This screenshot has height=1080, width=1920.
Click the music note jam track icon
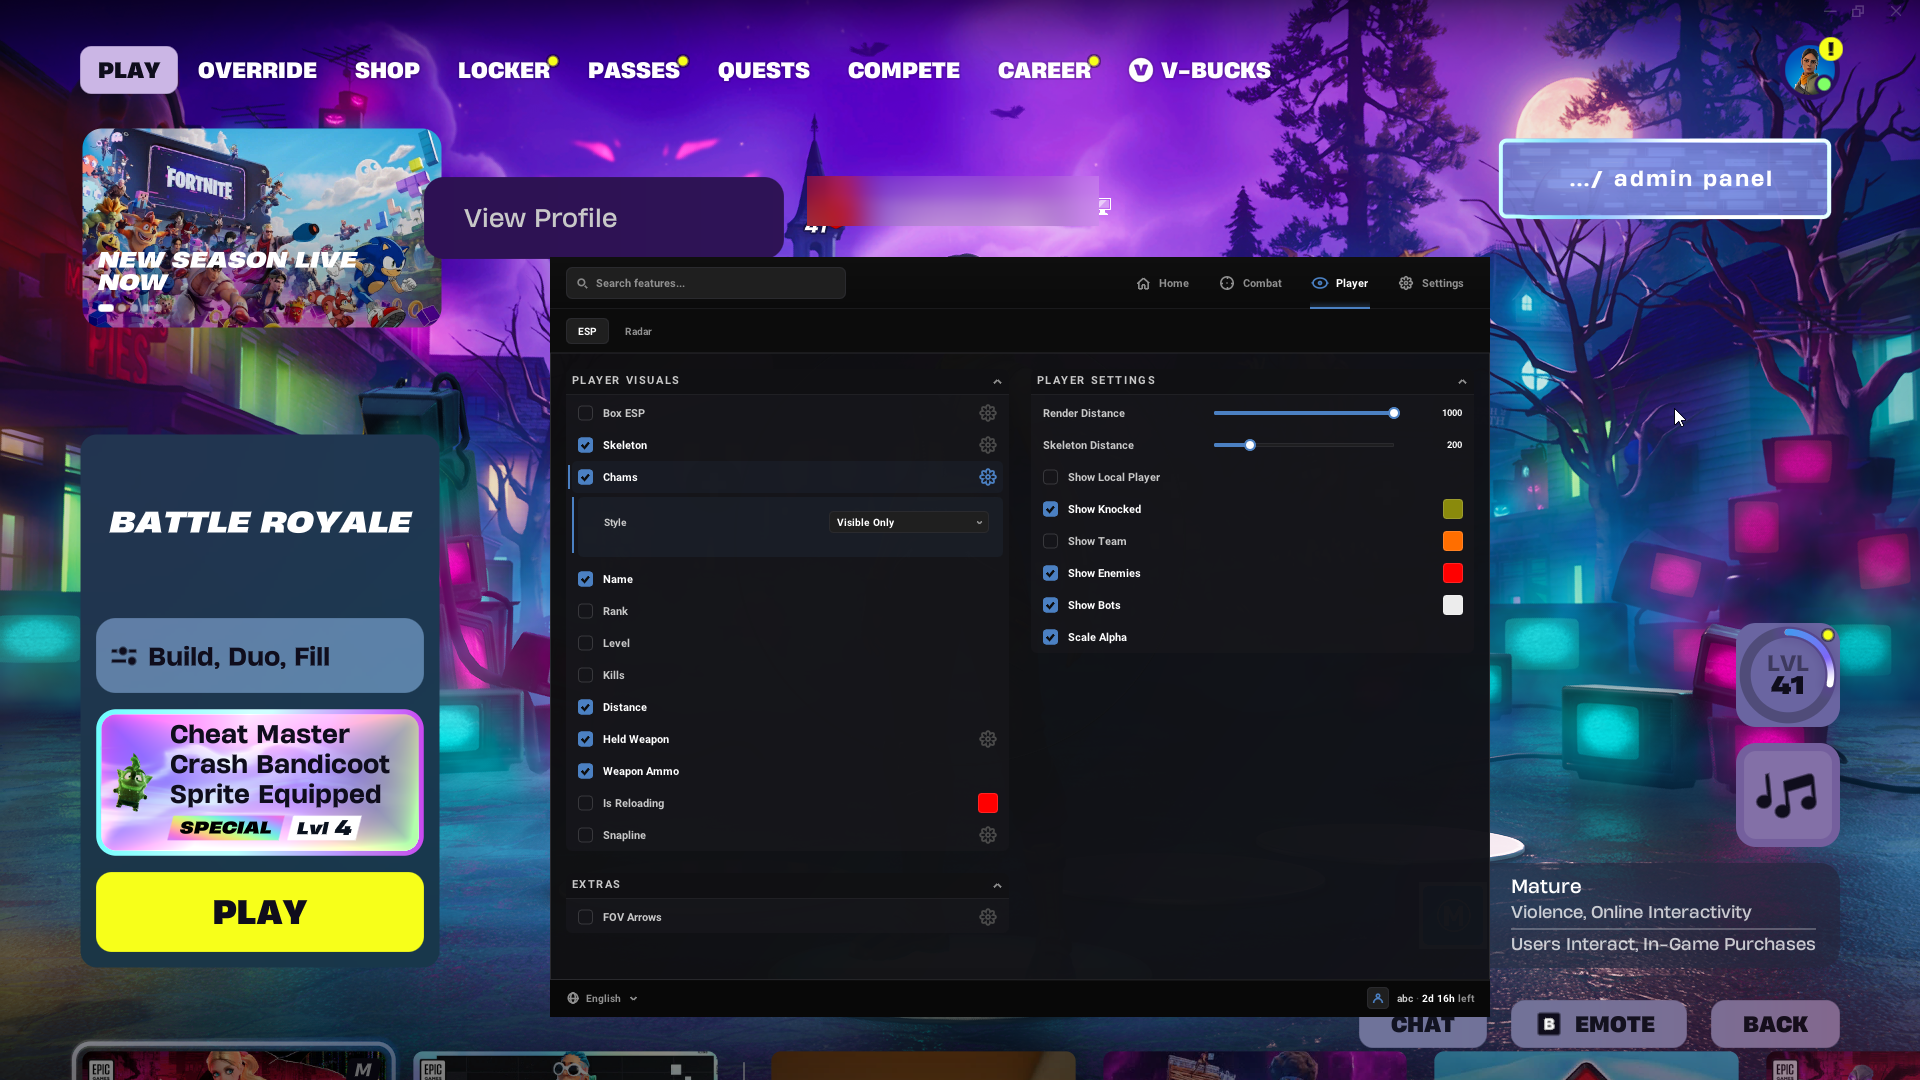[x=1787, y=795]
